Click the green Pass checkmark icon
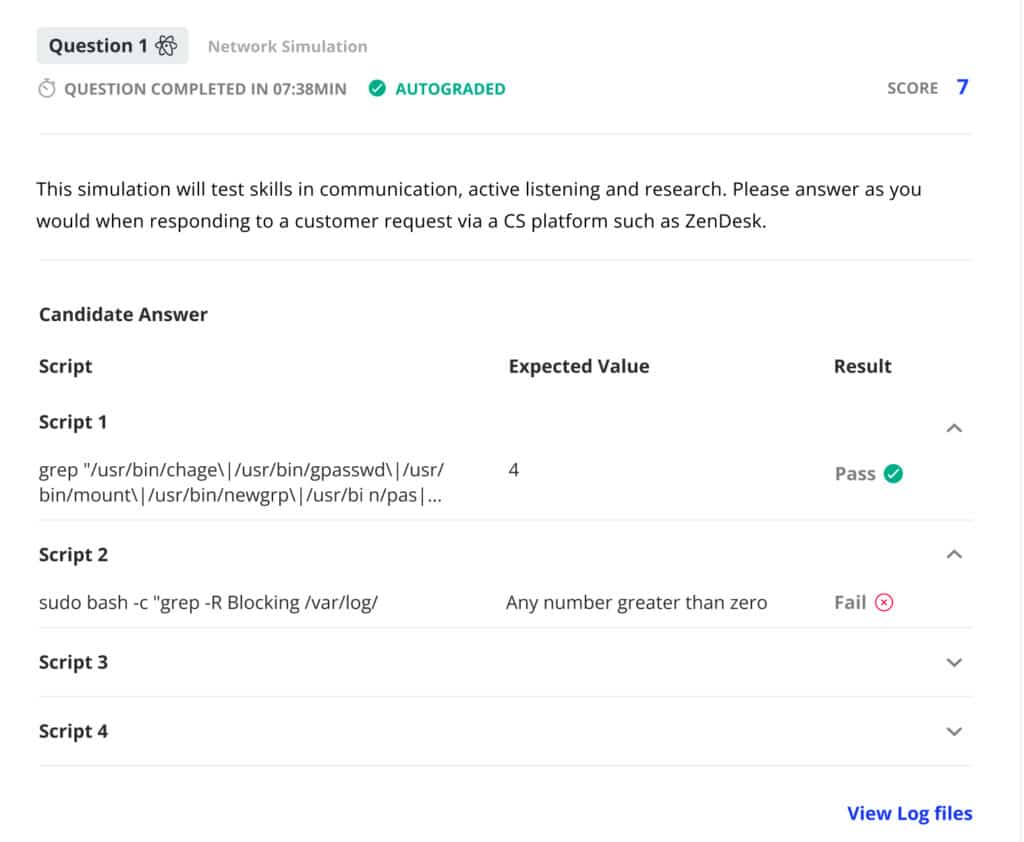Image resolution: width=1024 pixels, height=842 pixels. tap(893, 473)
